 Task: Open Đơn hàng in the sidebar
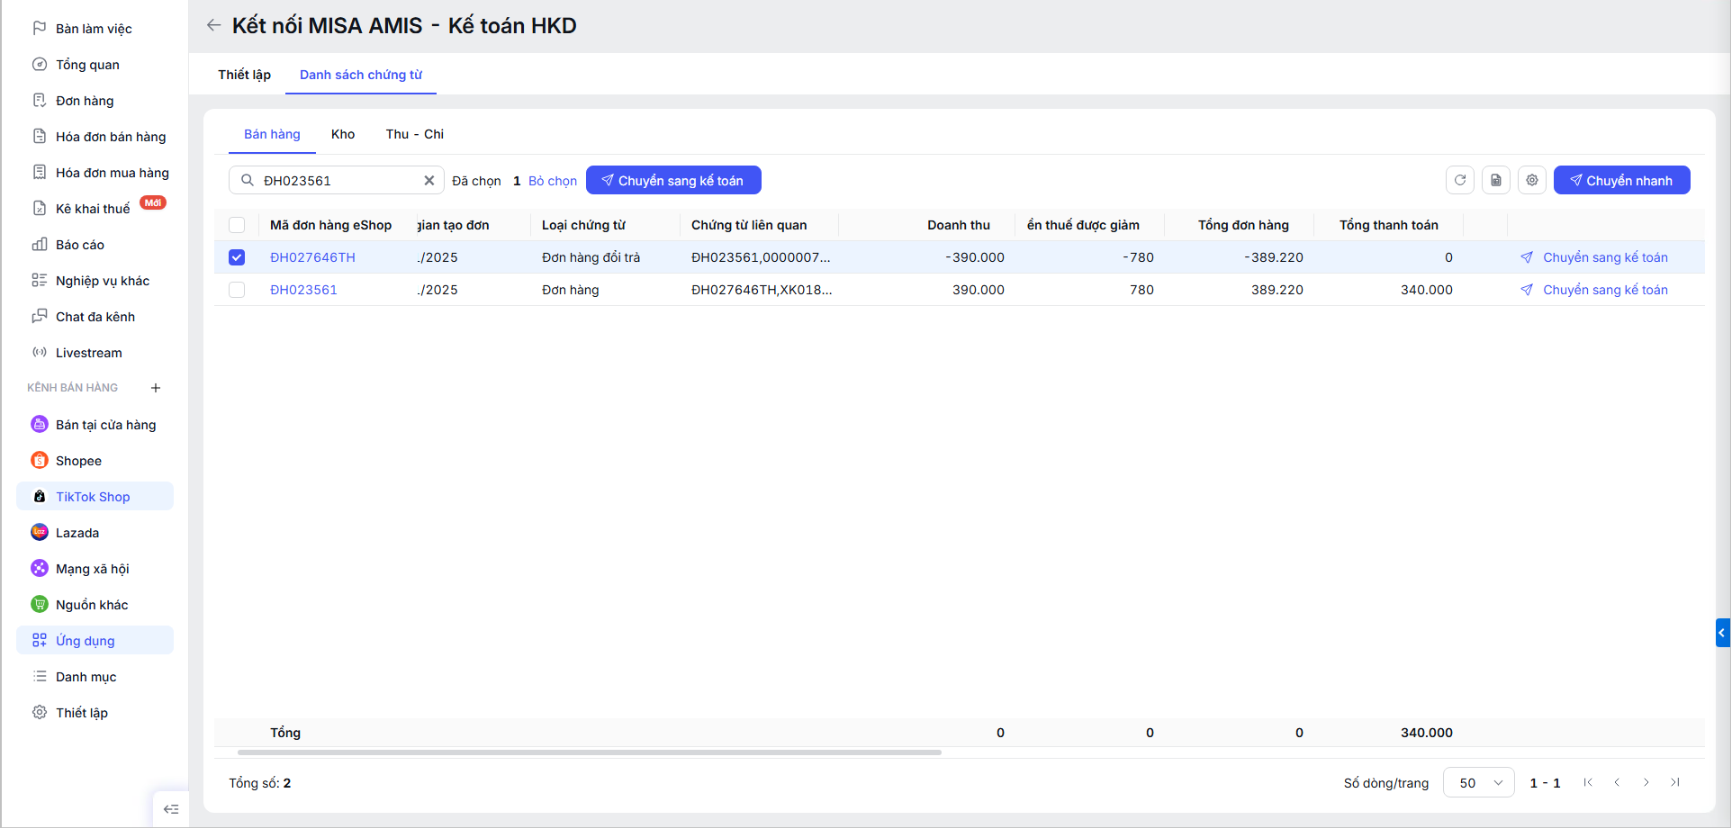coord(85,101)
